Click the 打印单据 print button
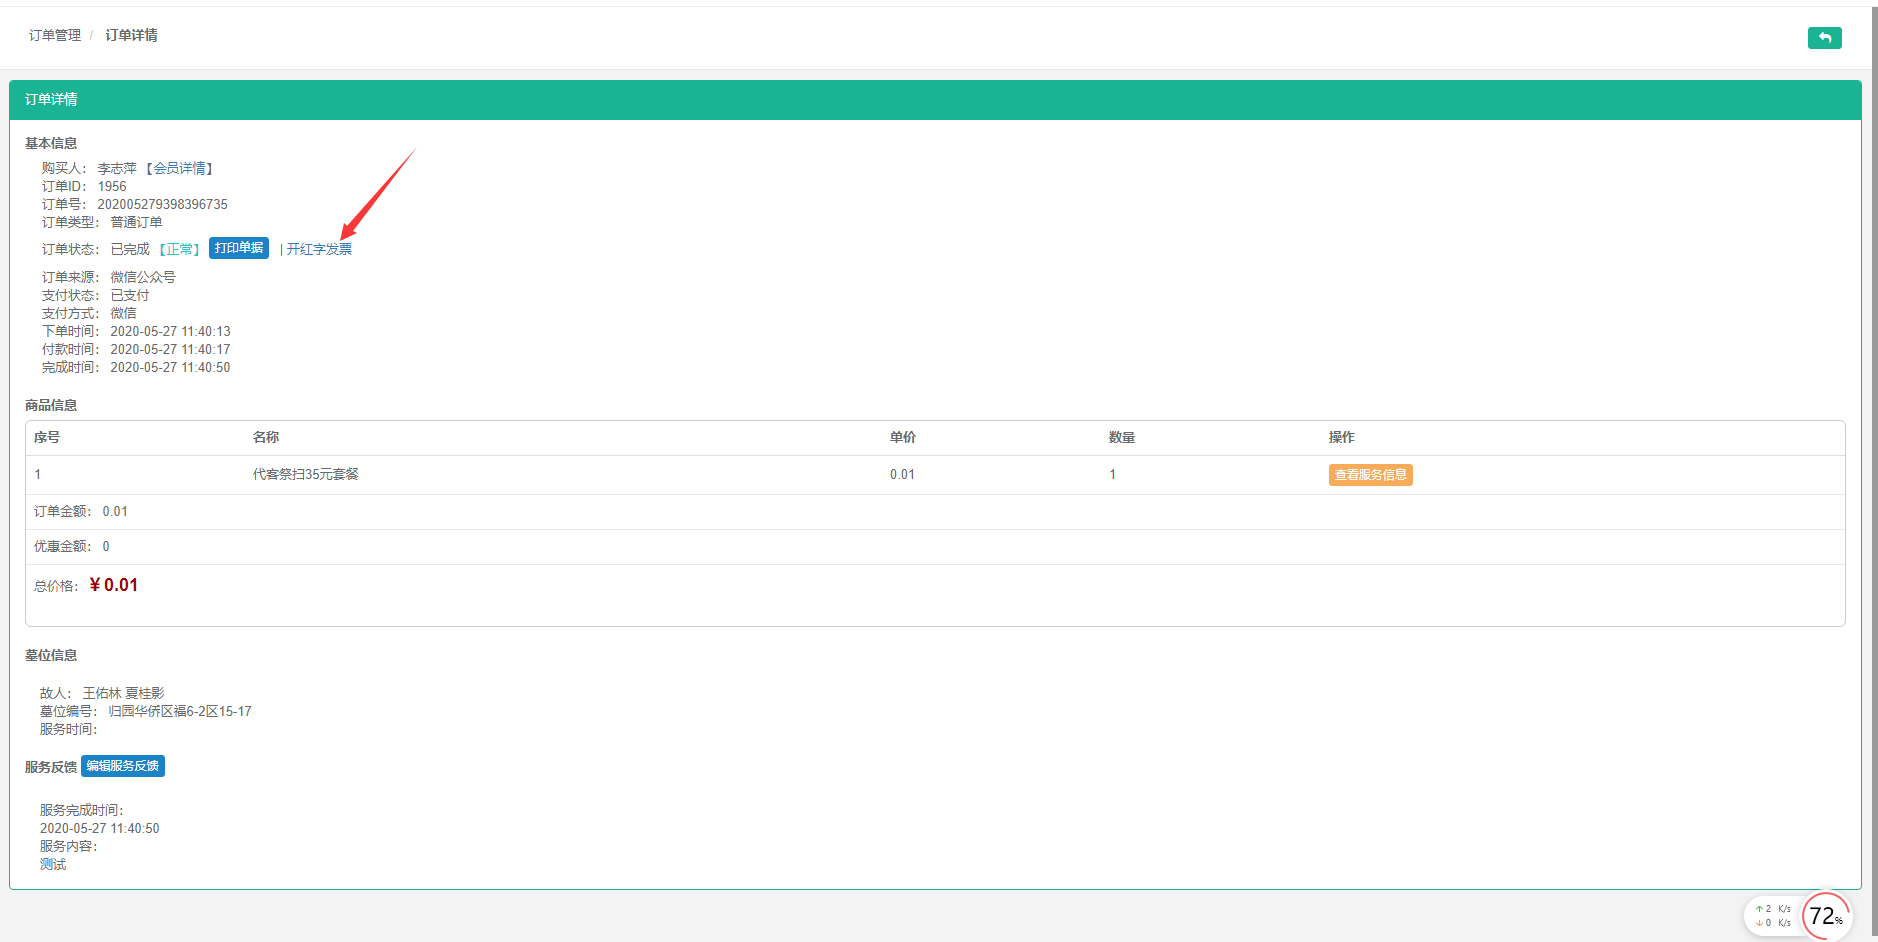The width and height of the screenshot is (1878, 942). point(239,248)
